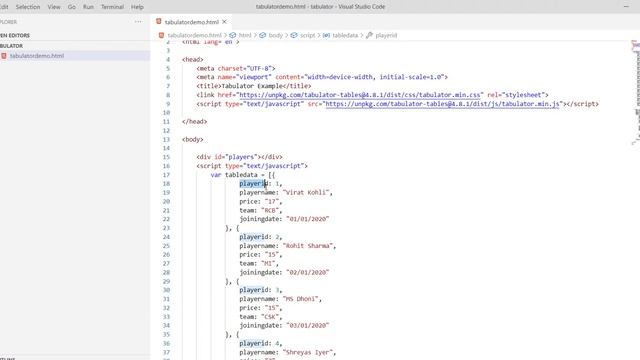Click HTML file icon beside tabulatordemo.html in Explorer
This screenshot has width=640, height=360.
tap(4, 56)
